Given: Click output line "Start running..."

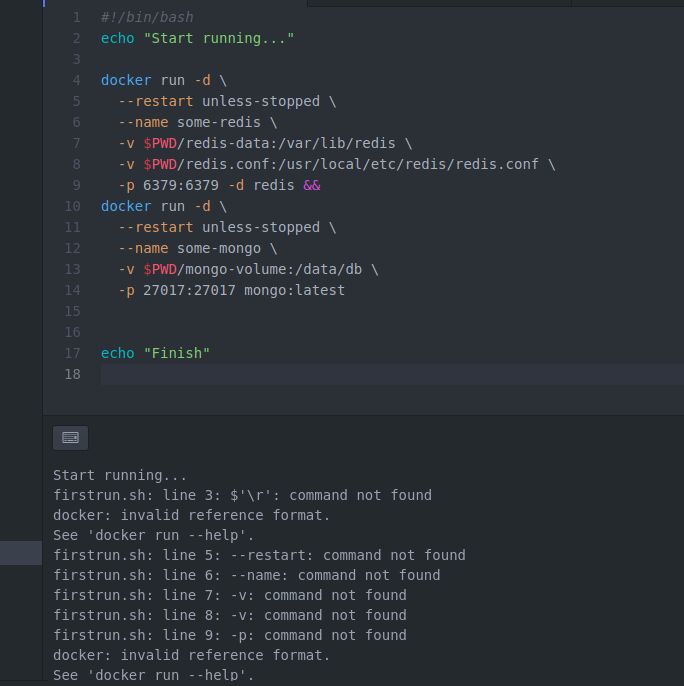Looking at the screenshot, I should pos(119,475).
